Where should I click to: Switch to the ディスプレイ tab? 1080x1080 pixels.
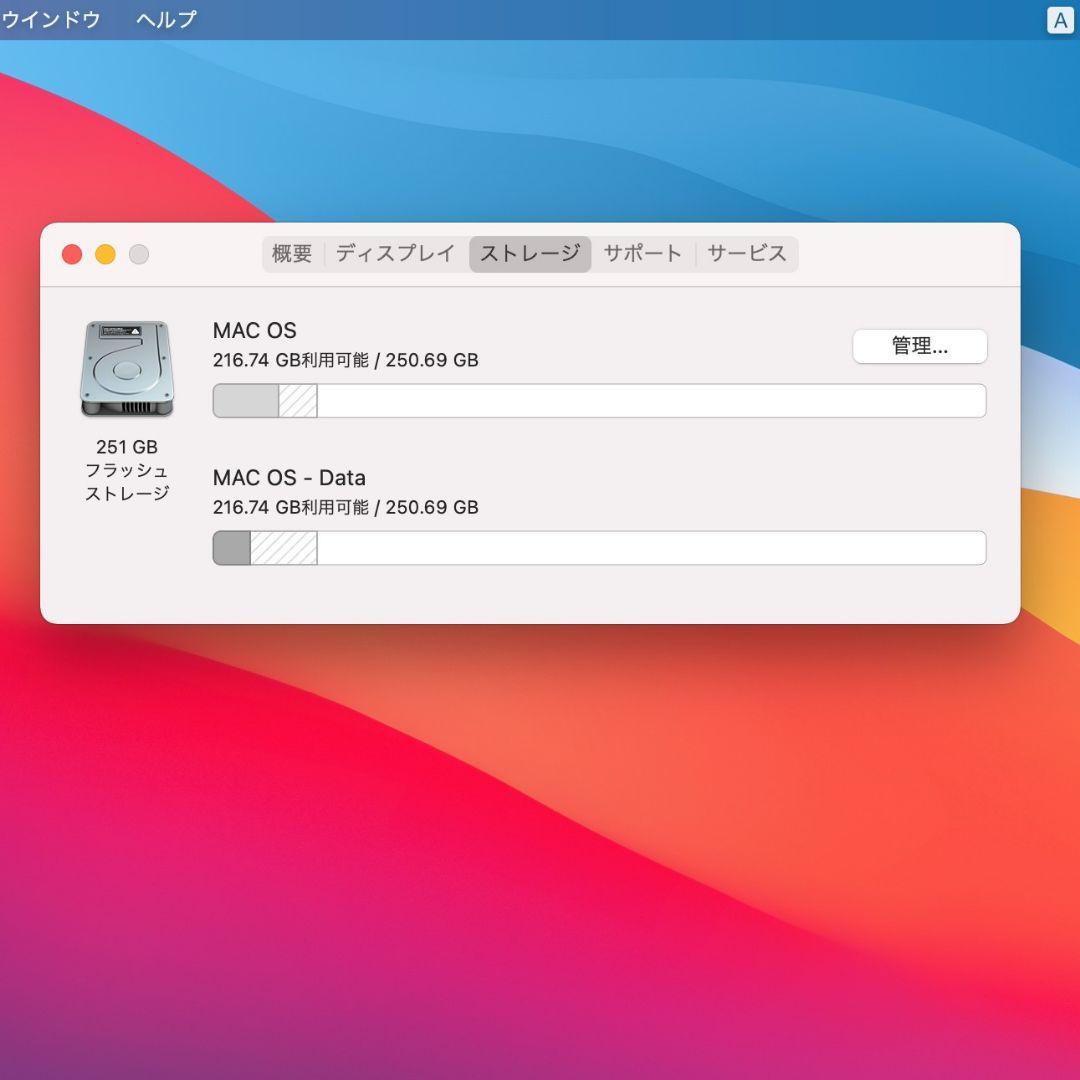[x=396, y=254]
